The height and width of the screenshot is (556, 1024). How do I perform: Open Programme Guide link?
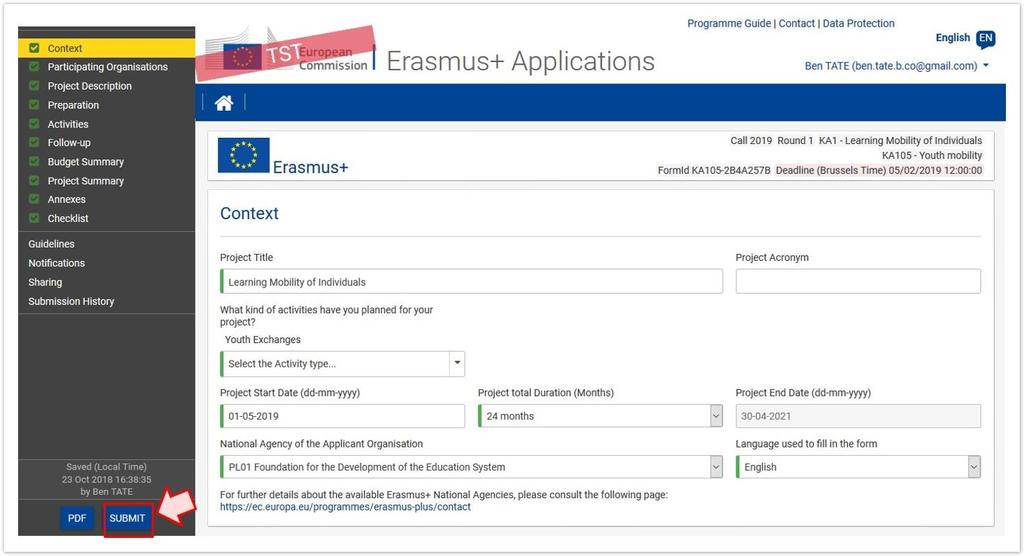pos(729,24)
